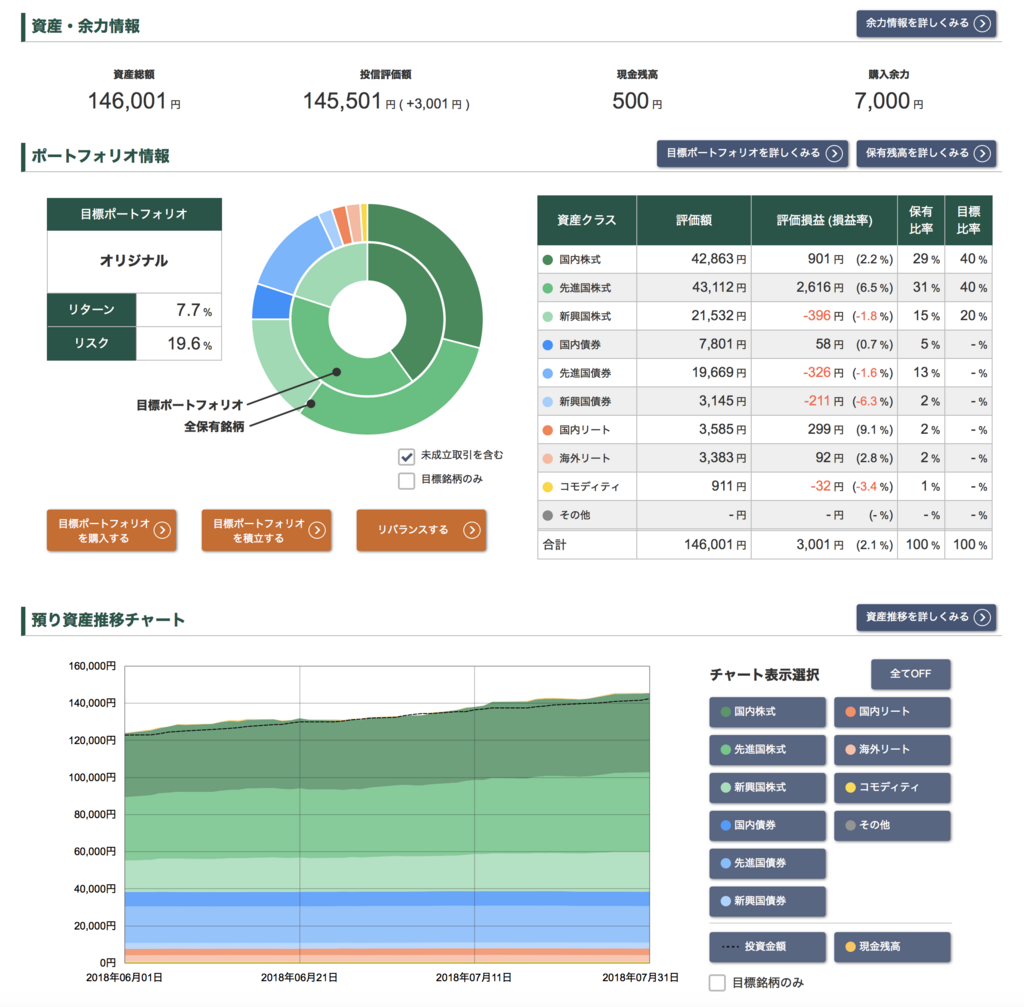Click the arrow icon on リバランスする
1024x1007 pixels.
(472, 530)
